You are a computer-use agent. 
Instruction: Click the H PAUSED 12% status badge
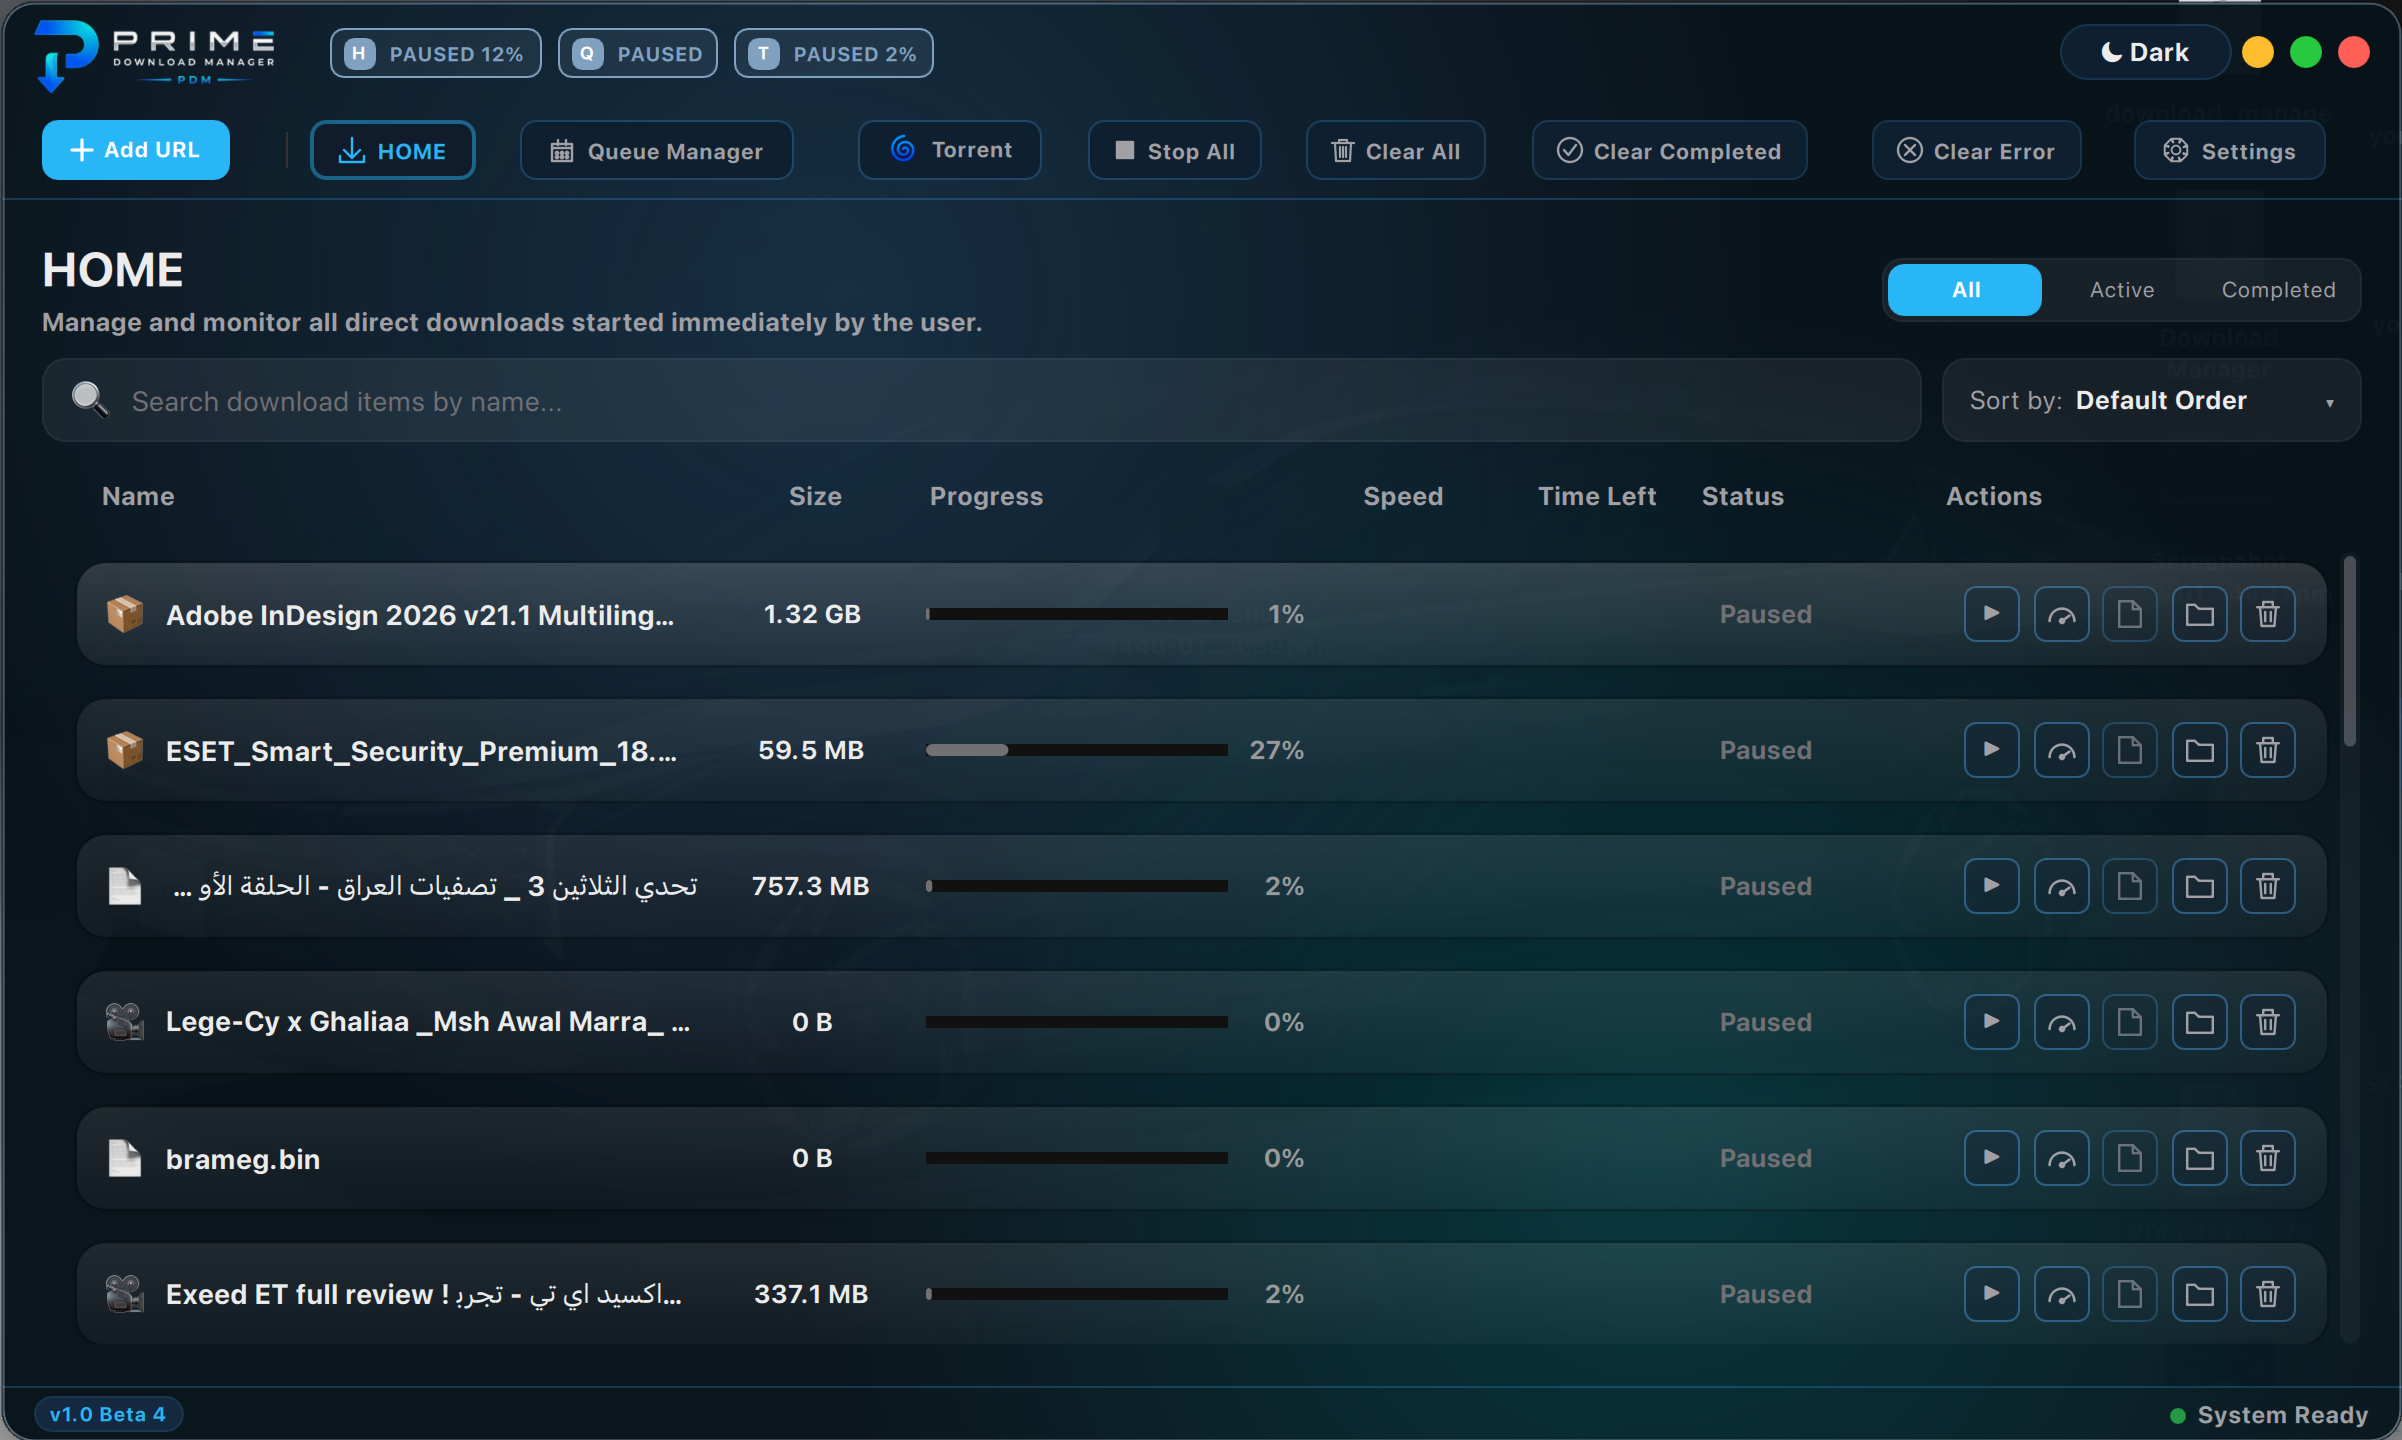(436, 53)
